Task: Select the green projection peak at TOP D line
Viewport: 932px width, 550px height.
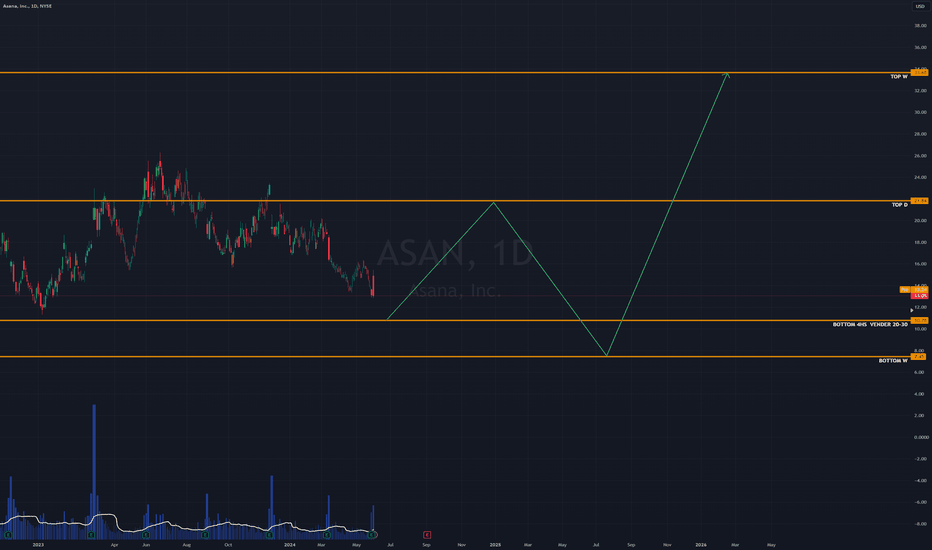Action: pos(493,204)
